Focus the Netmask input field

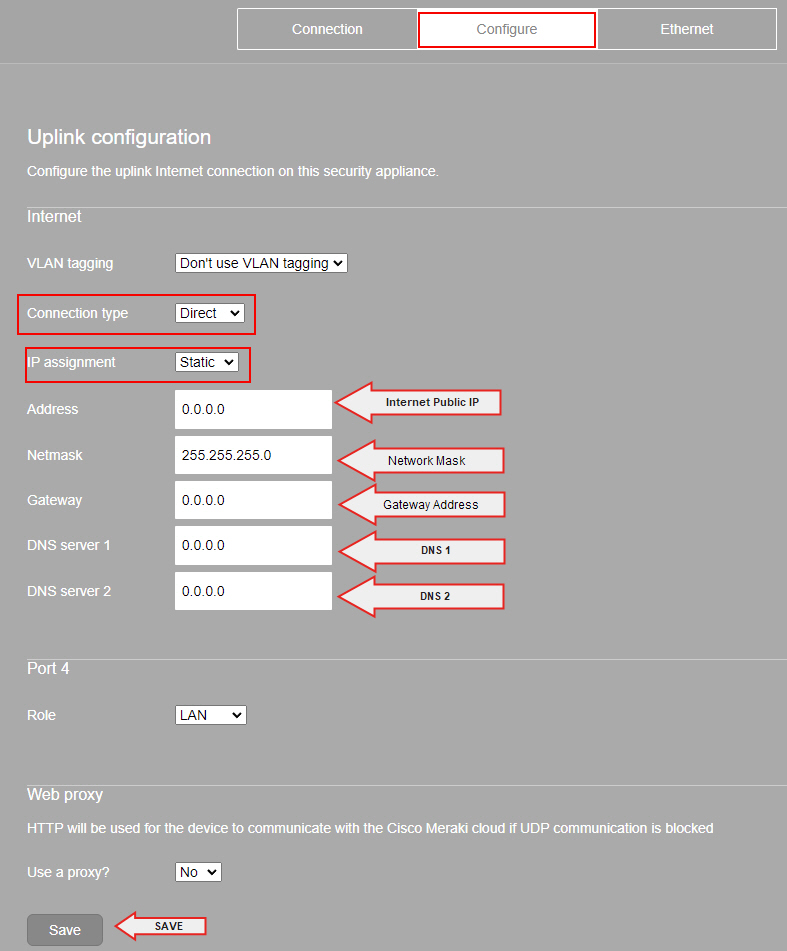pyautogui.click(x=253, y=455)
